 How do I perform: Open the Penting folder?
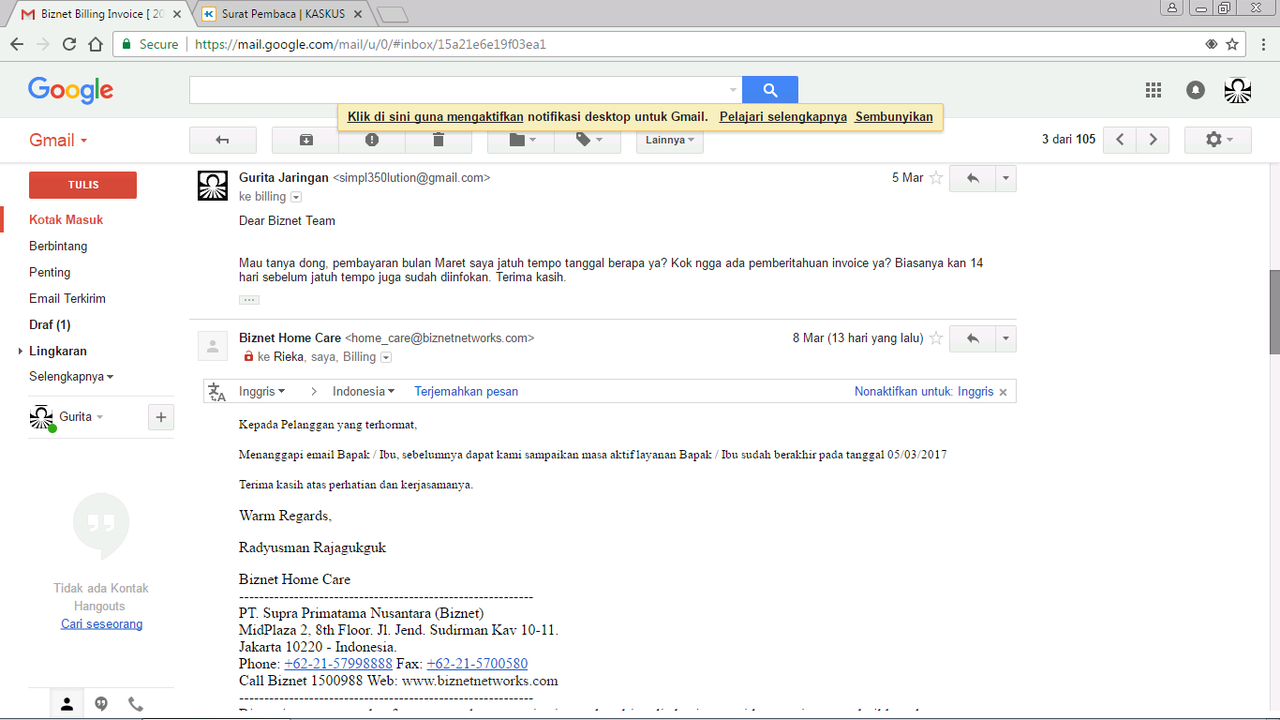point(50,272)
